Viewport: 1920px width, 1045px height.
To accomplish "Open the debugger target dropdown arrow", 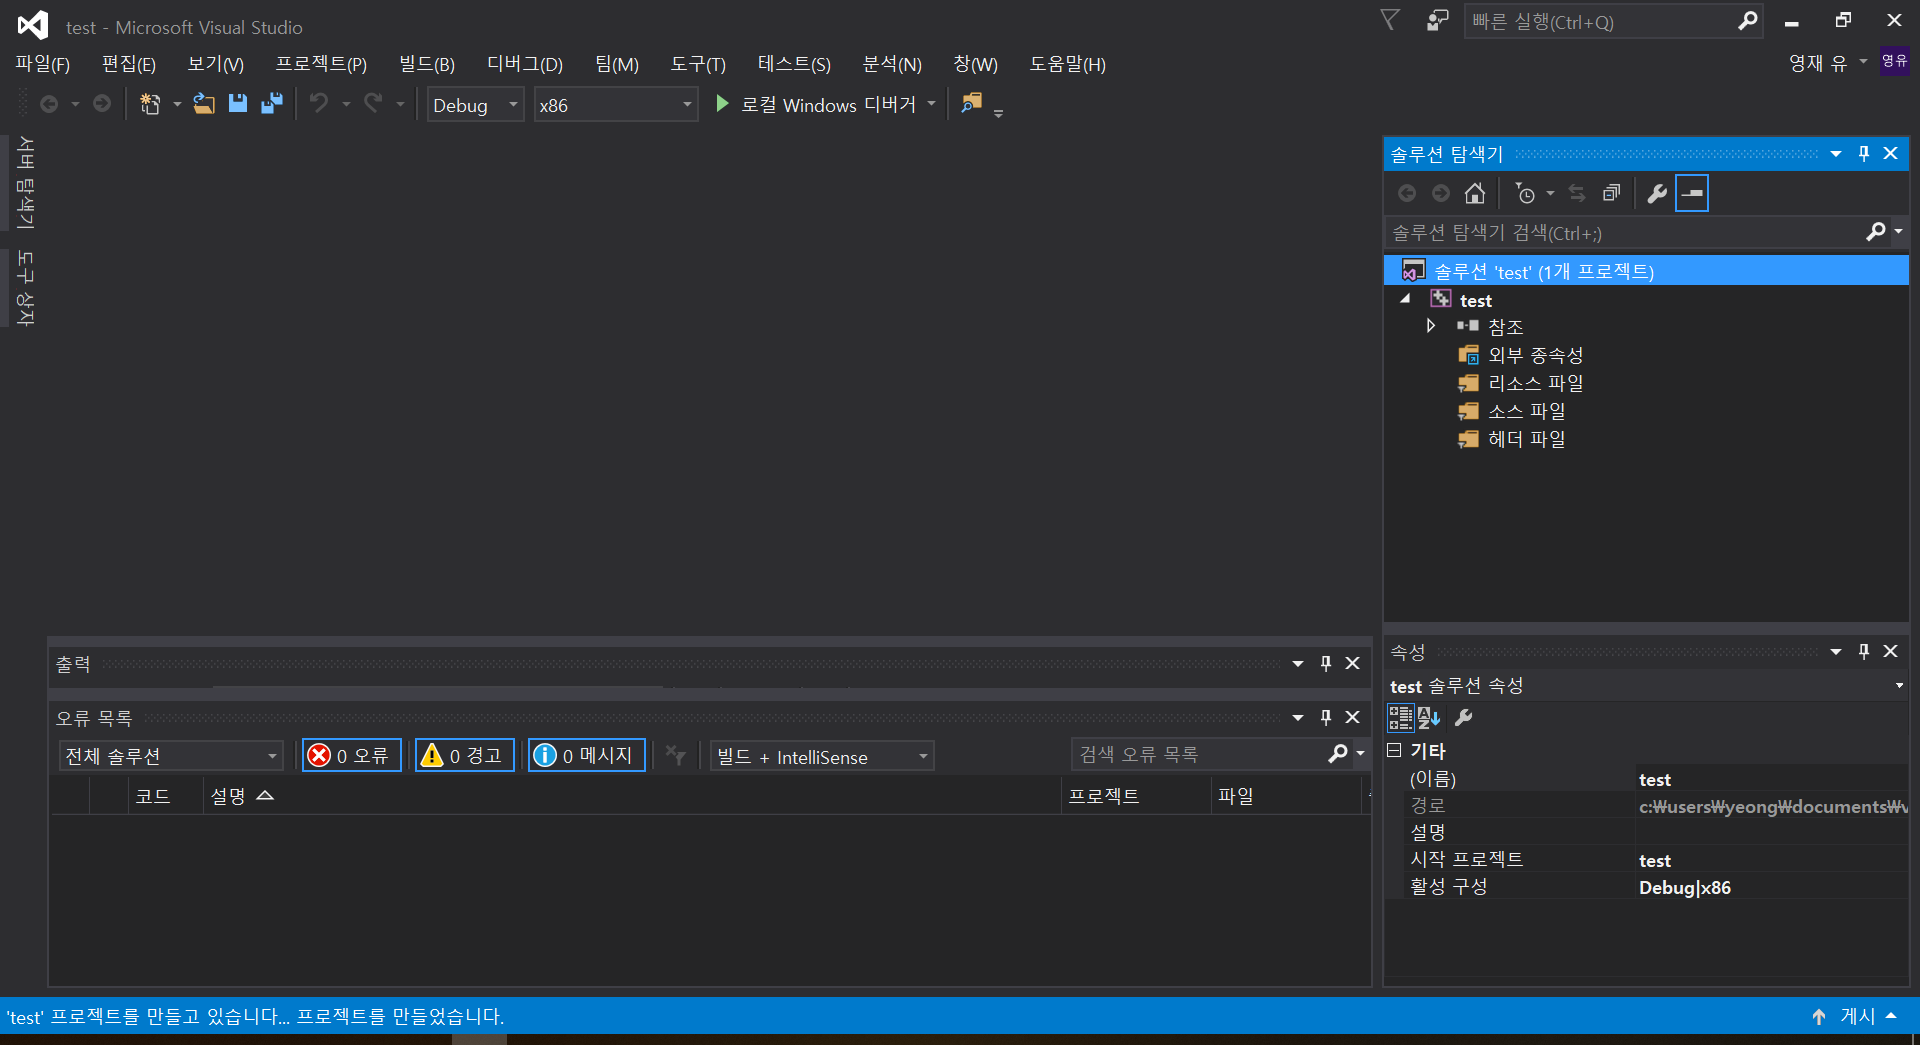I will tap(932, 104).
